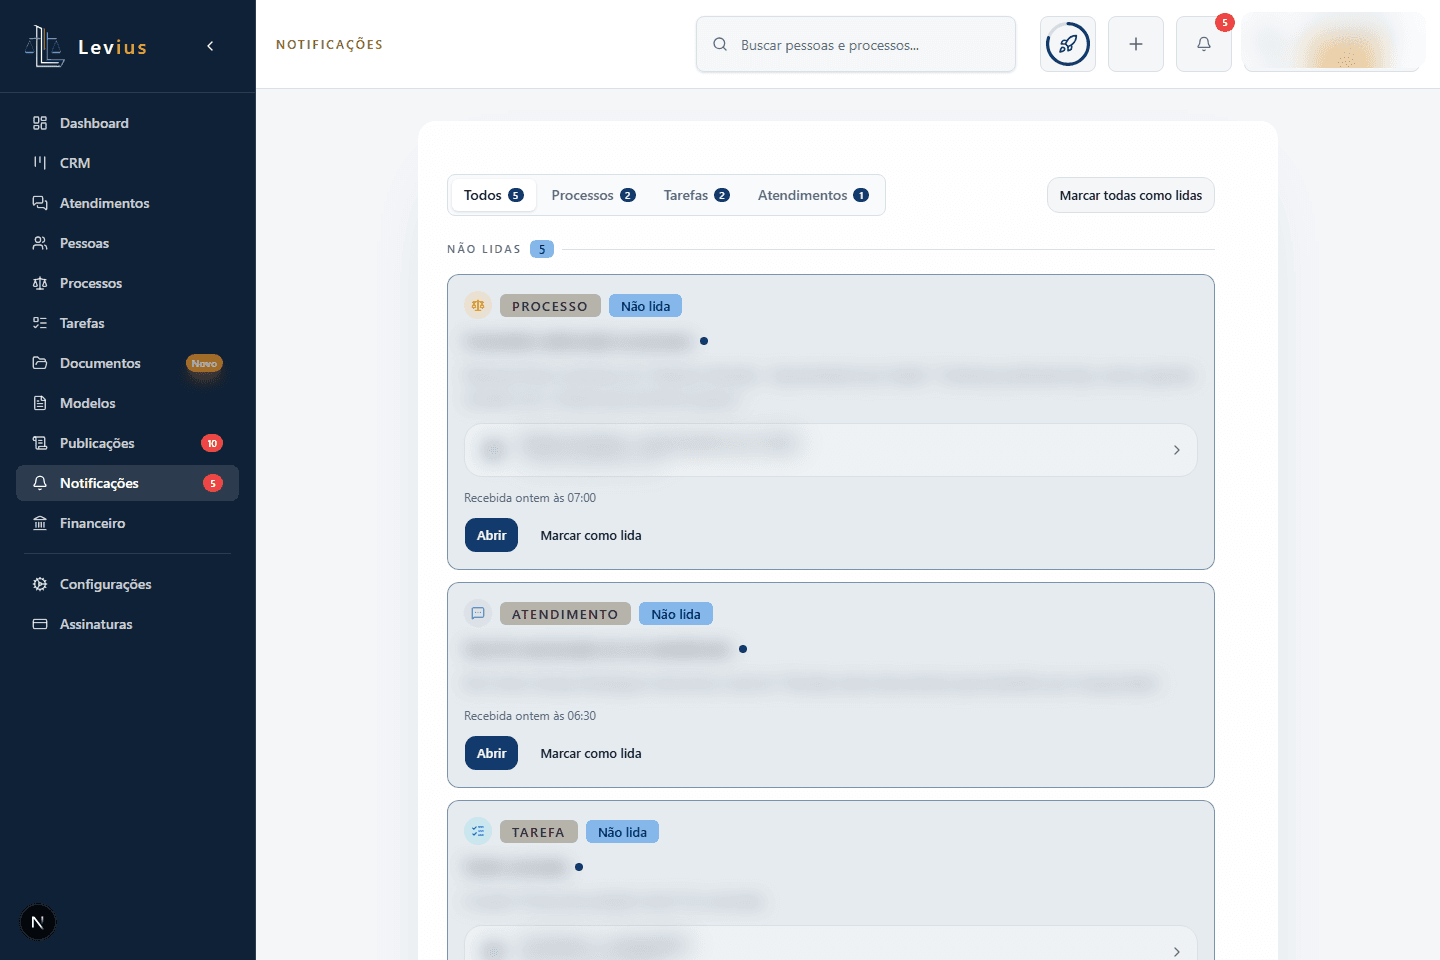Open the blurred user profile menu
This screenshot has width=1440, height=960.
coord(1332,43)
